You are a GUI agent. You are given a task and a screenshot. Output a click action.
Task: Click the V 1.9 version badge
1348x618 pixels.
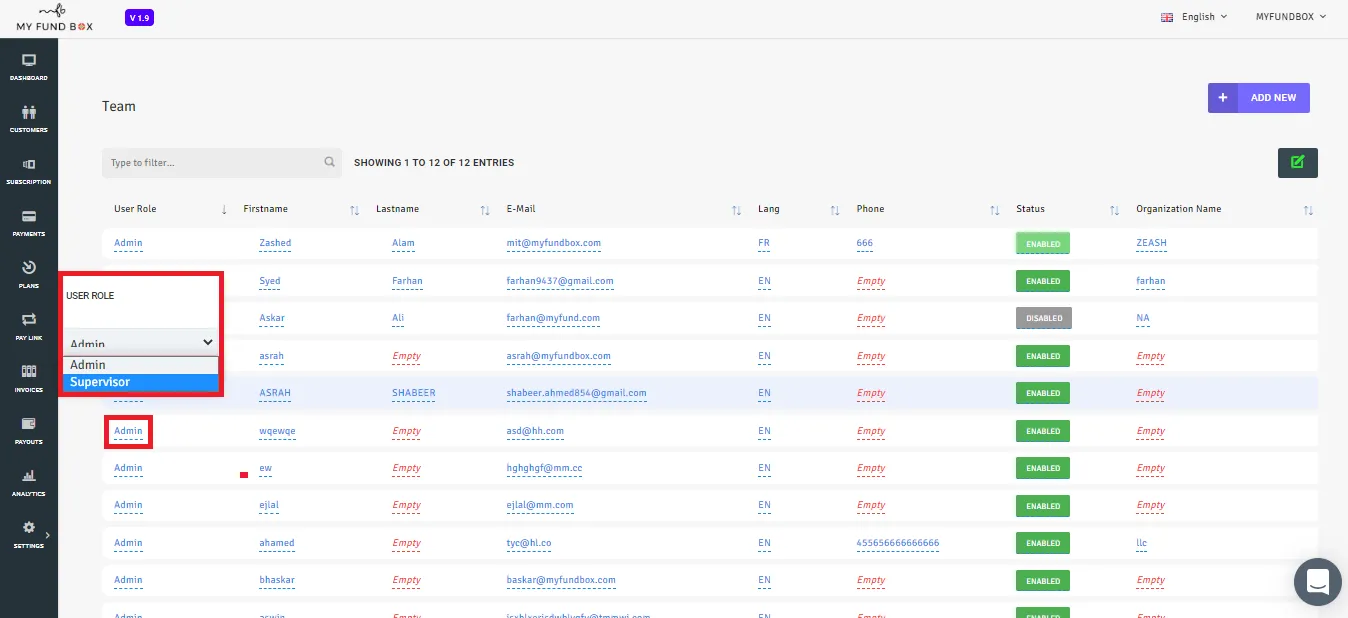(x=139, y=18)
